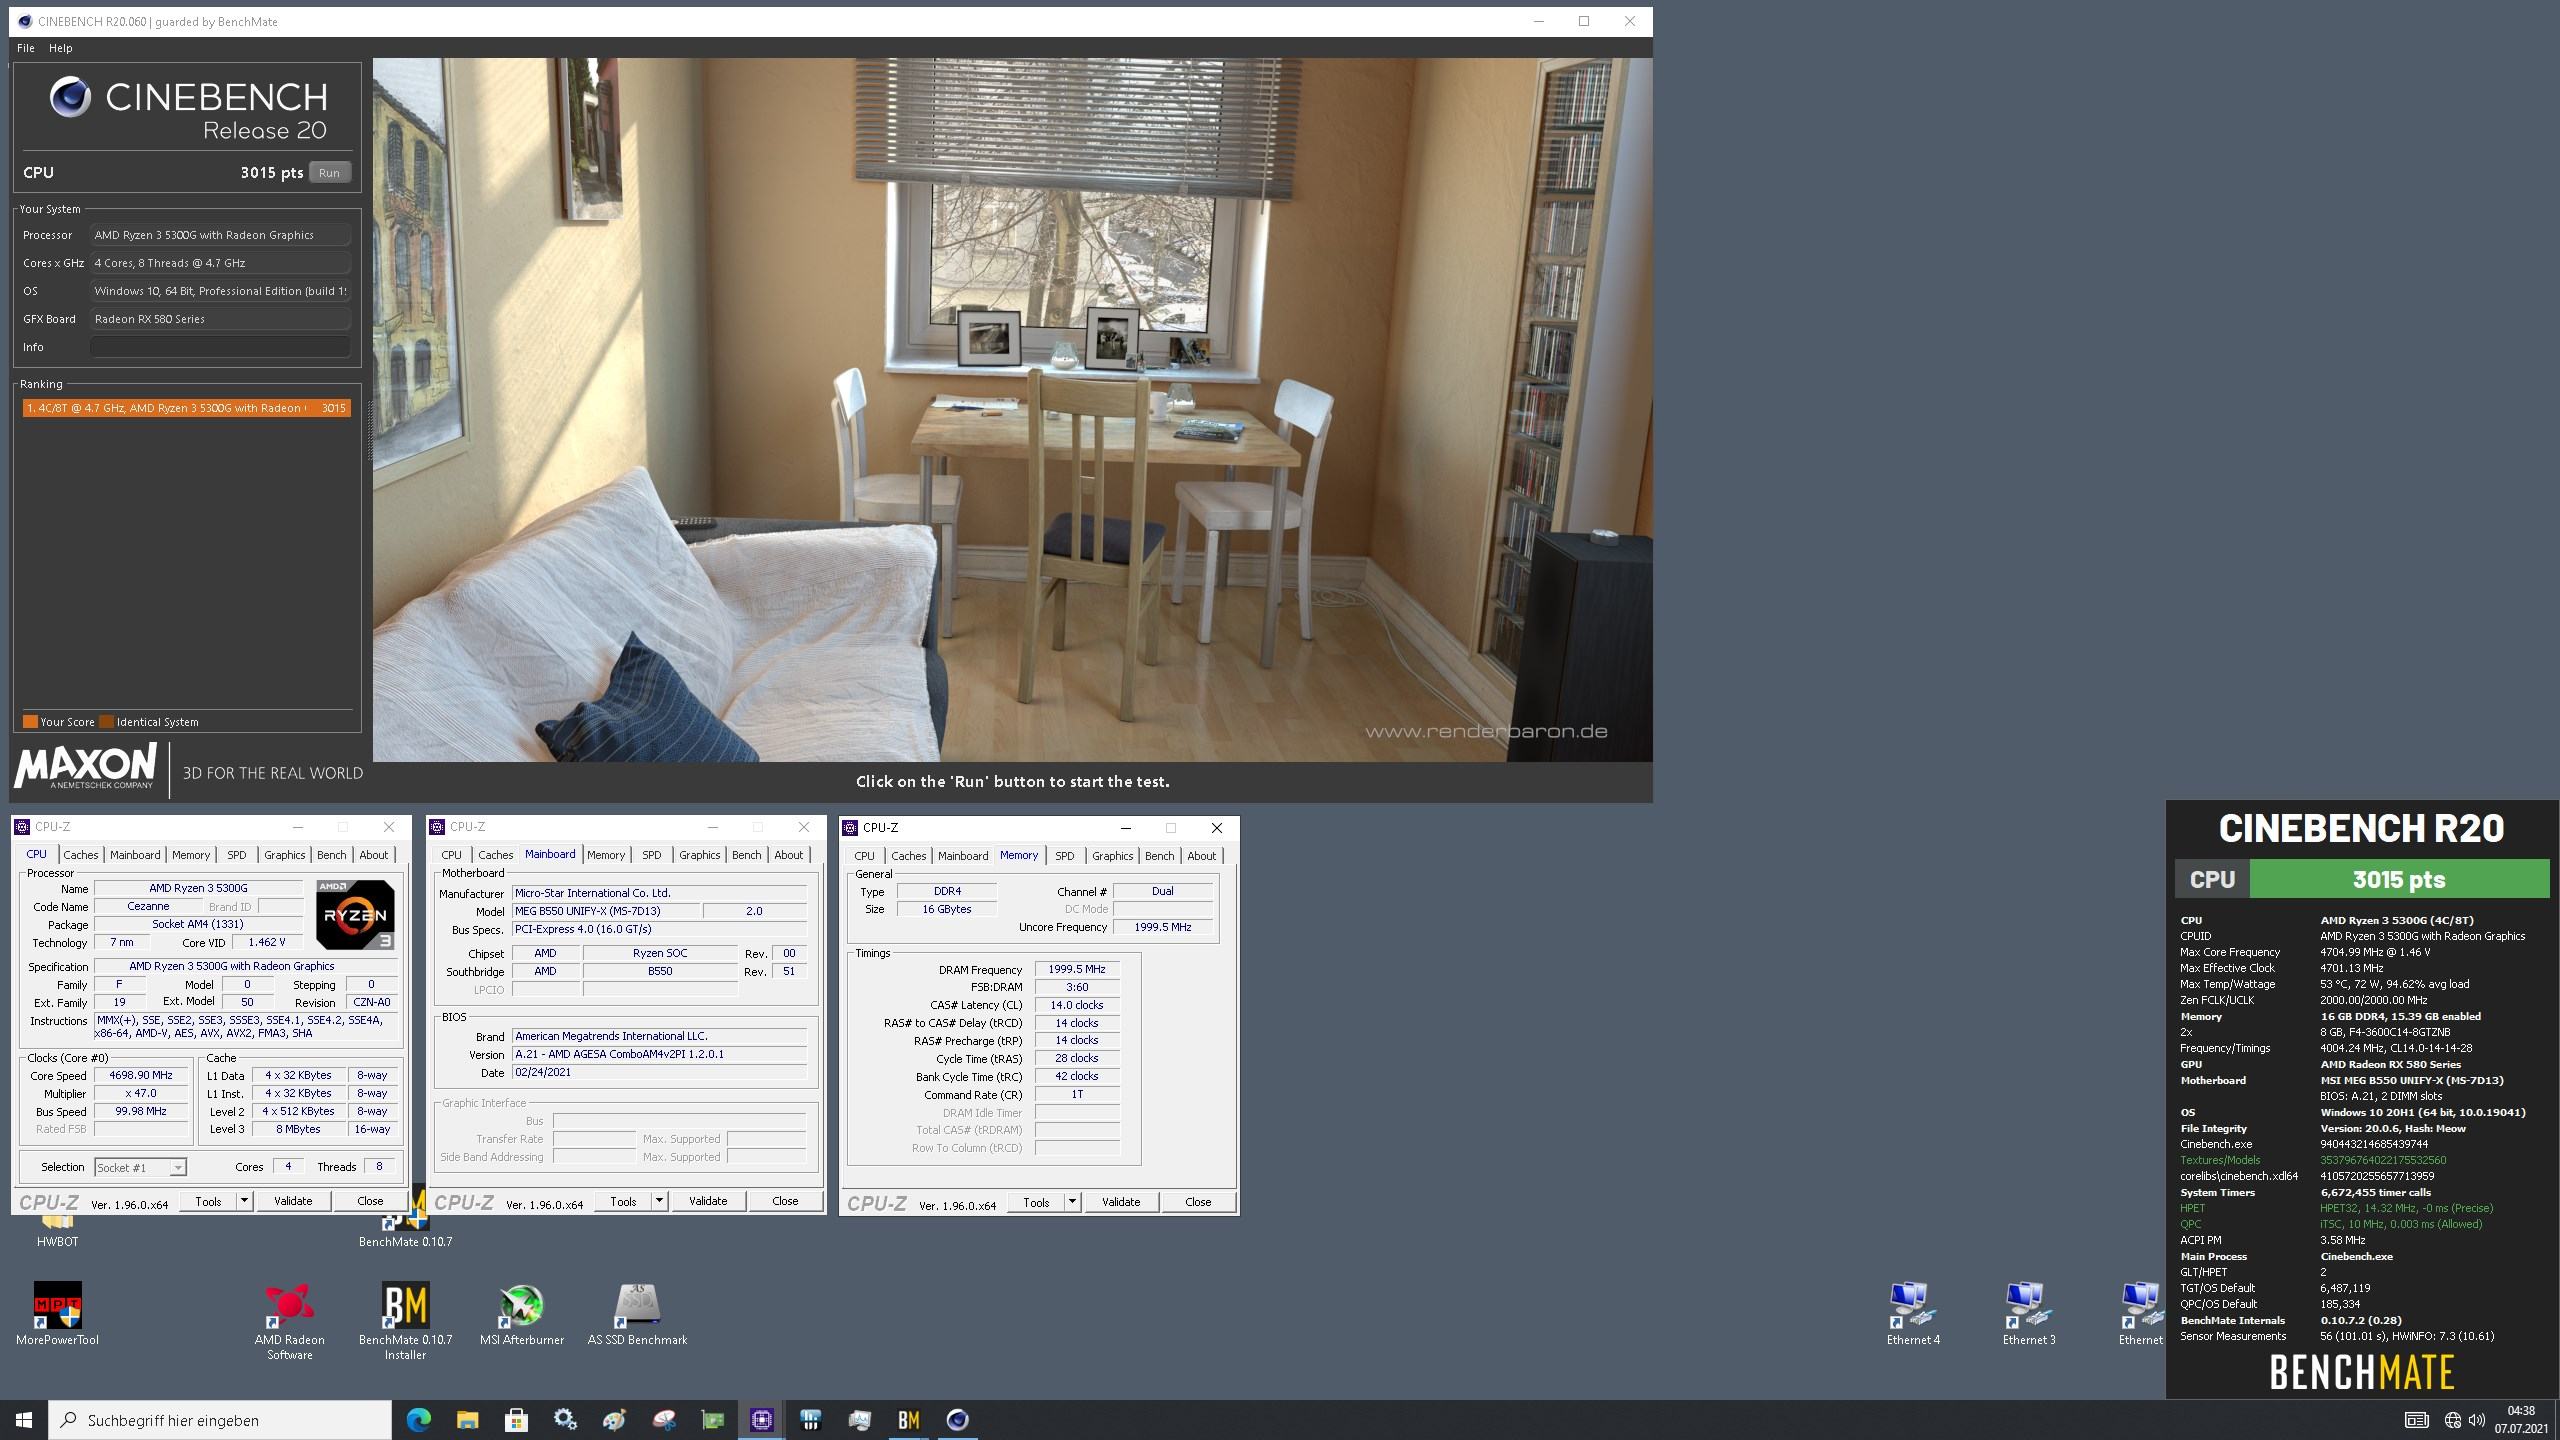Screen dimensions: 2560x1440
Task: Open the News and interests tray icon
Action: tap(2416, 1420)
